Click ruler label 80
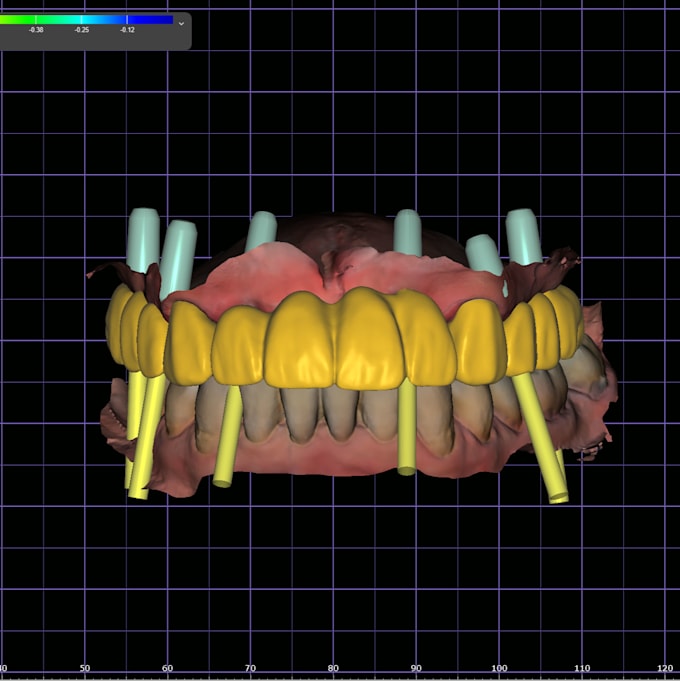 point(333,668)
